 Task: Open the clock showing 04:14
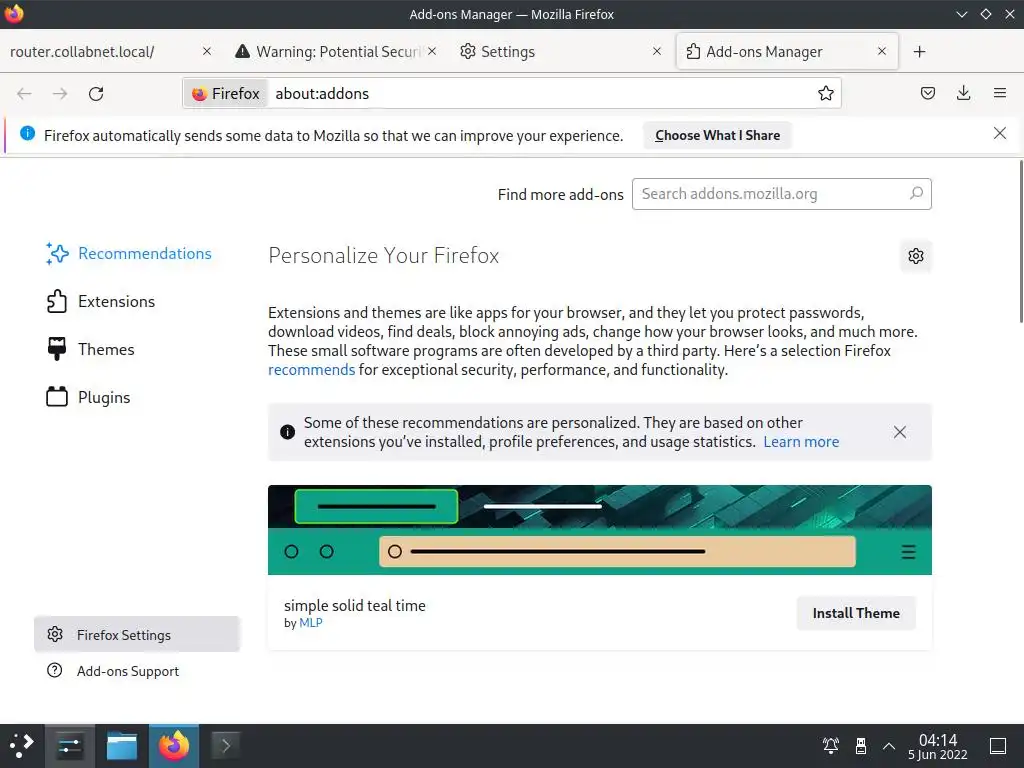[938, 746]
